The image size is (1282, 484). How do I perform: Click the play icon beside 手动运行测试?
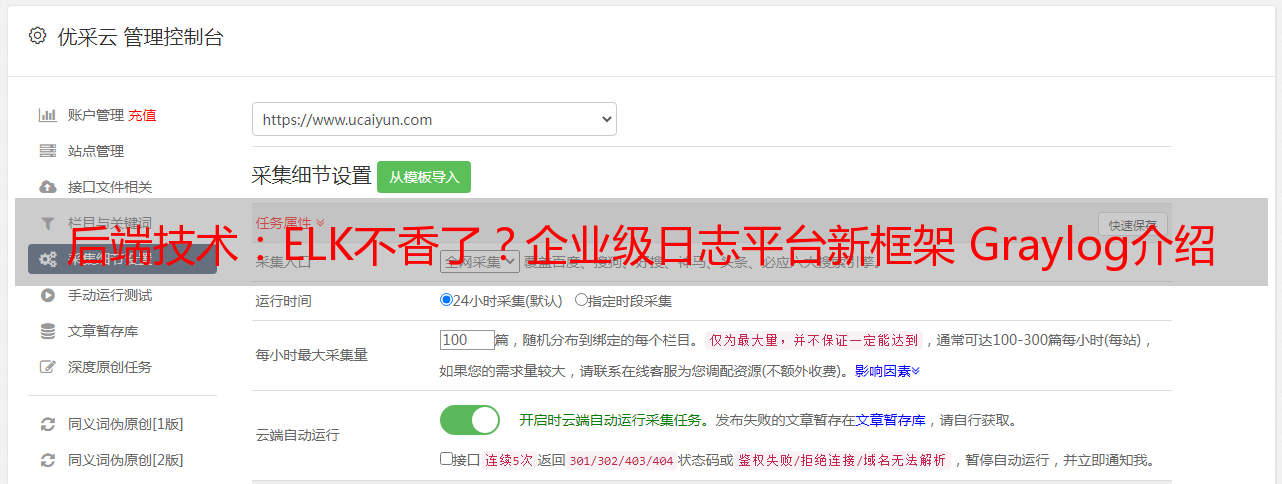47,295
